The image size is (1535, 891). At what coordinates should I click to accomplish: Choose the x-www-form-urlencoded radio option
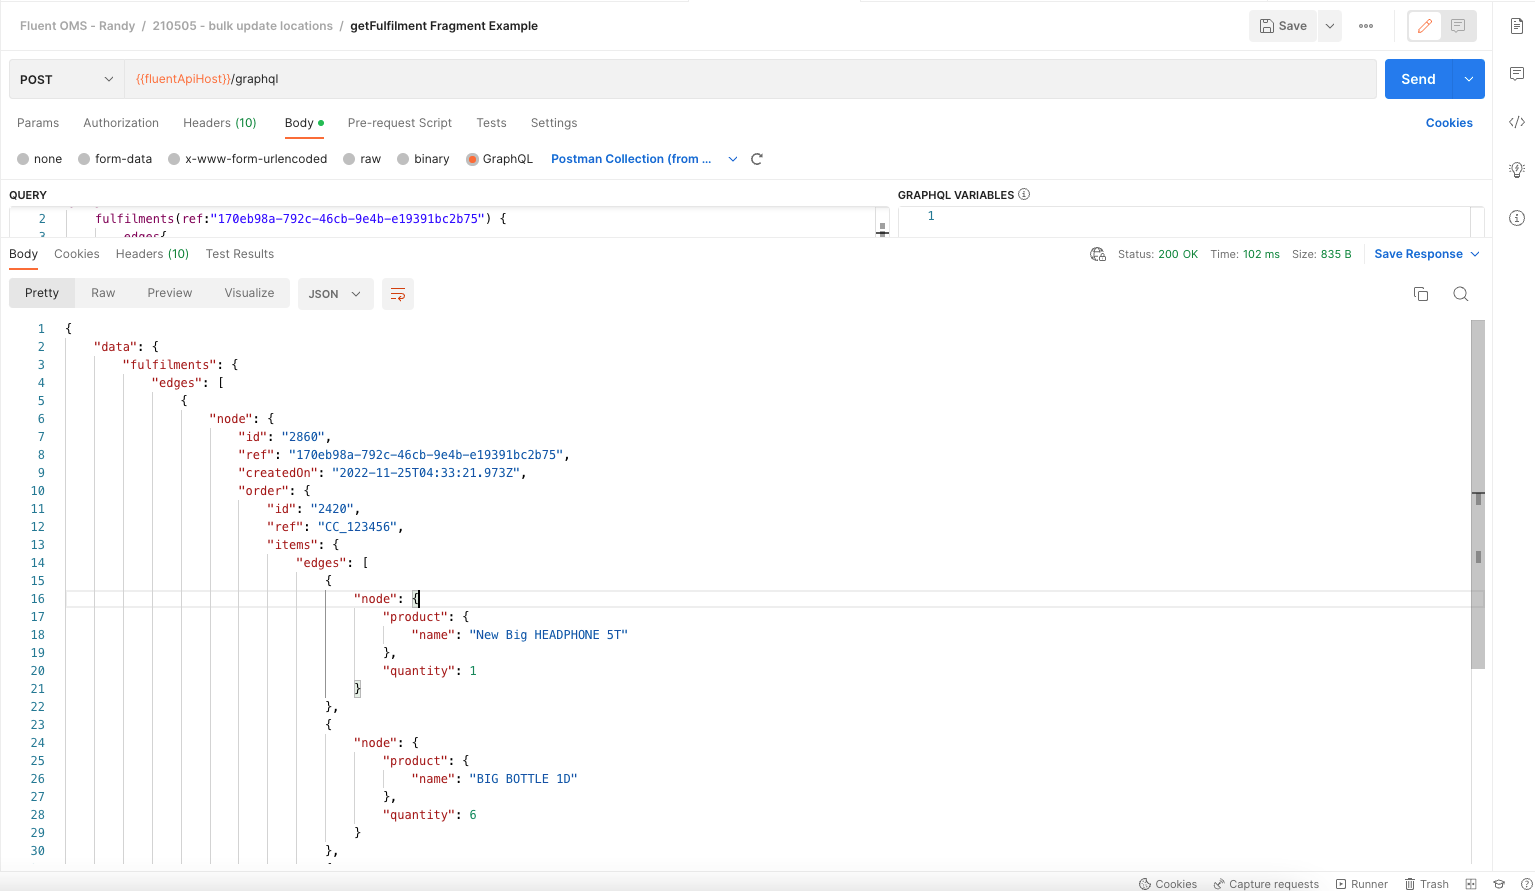175,159
